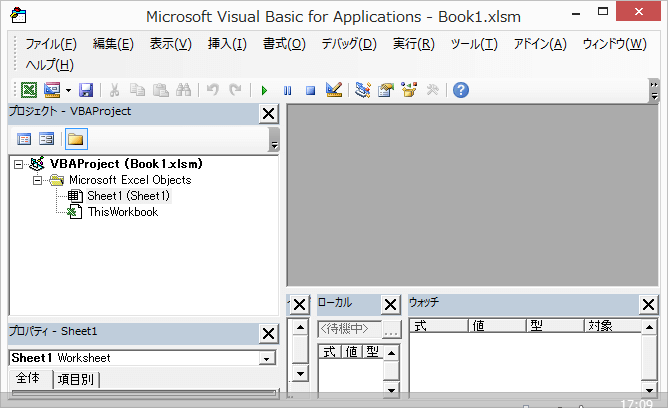Open Insert UserForm dropdown arrow
This screenshot has height=408, width=668.
coord(69,90)
